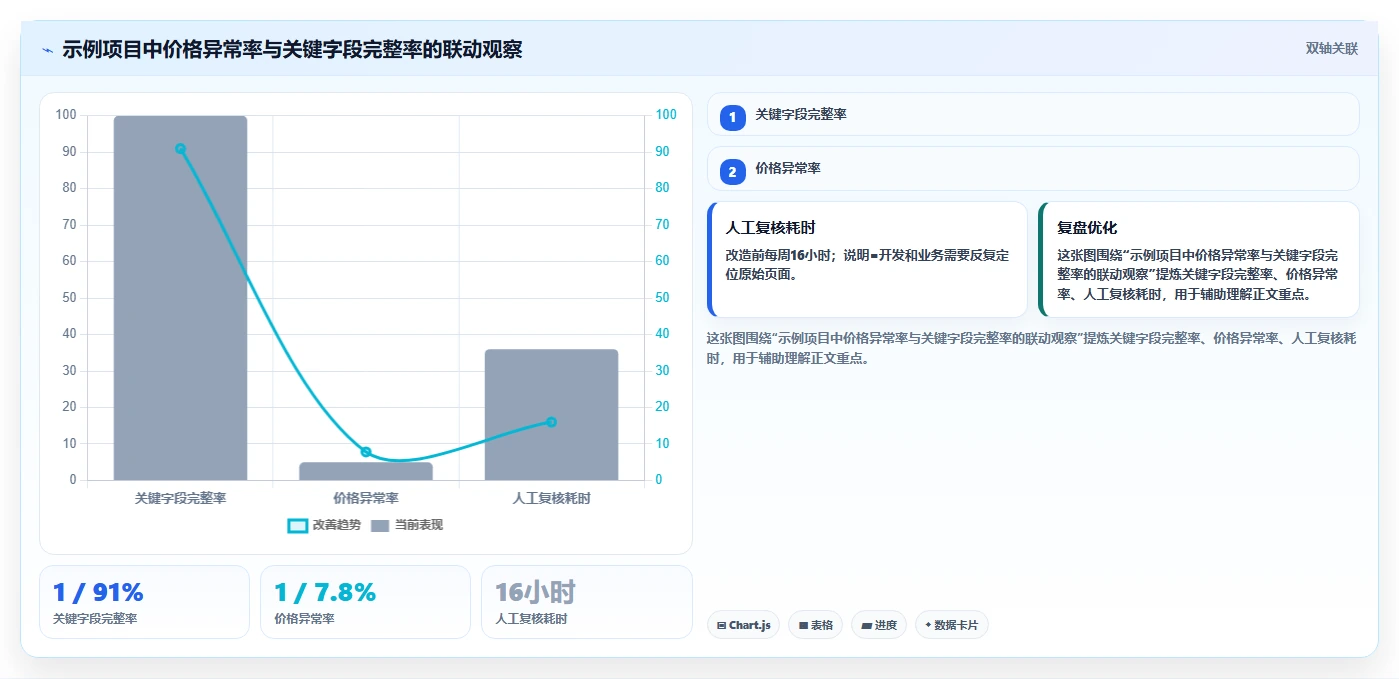Open the 复盘优化 info card

1199,260
